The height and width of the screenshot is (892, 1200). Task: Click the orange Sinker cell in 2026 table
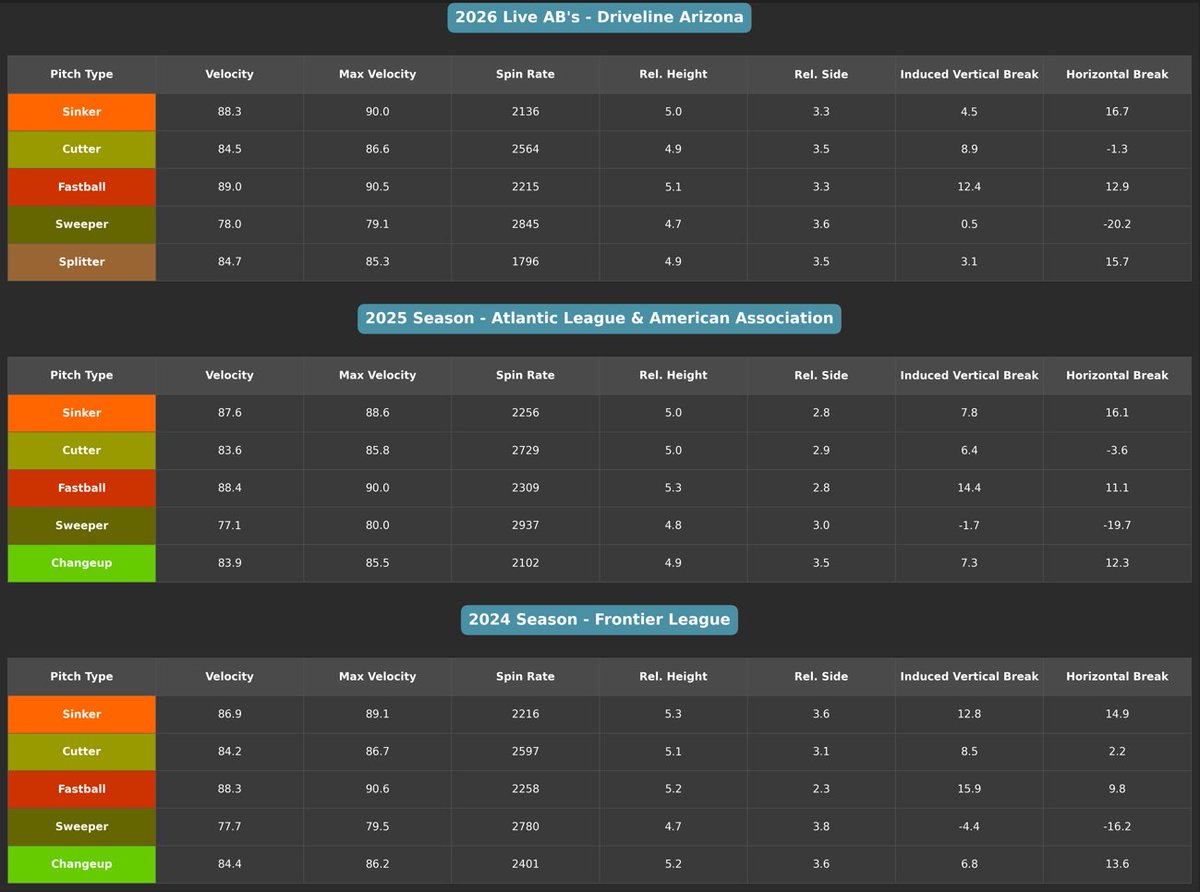point(82,112)
